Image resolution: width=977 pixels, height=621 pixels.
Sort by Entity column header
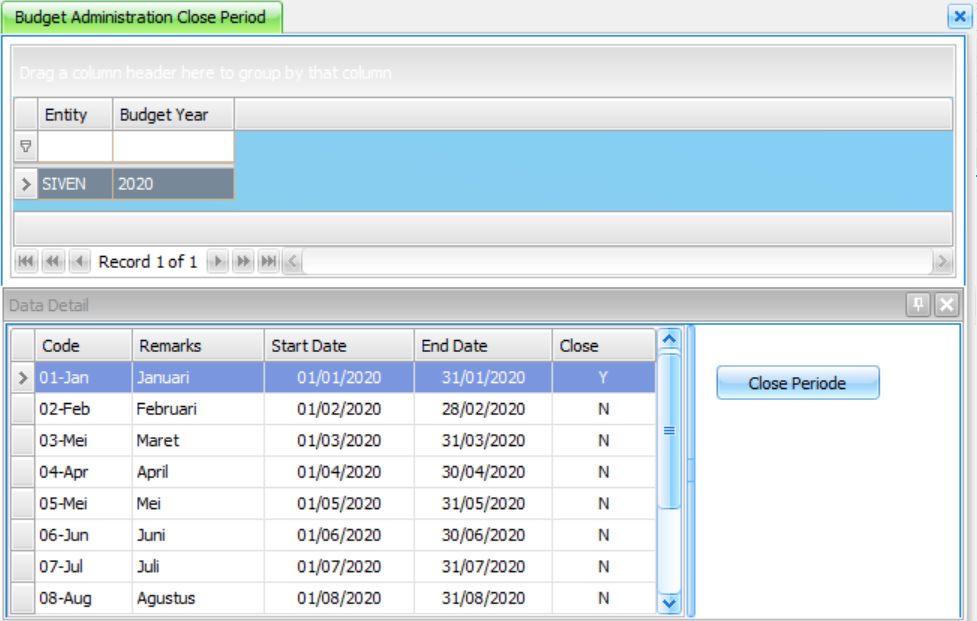(75, 115)
